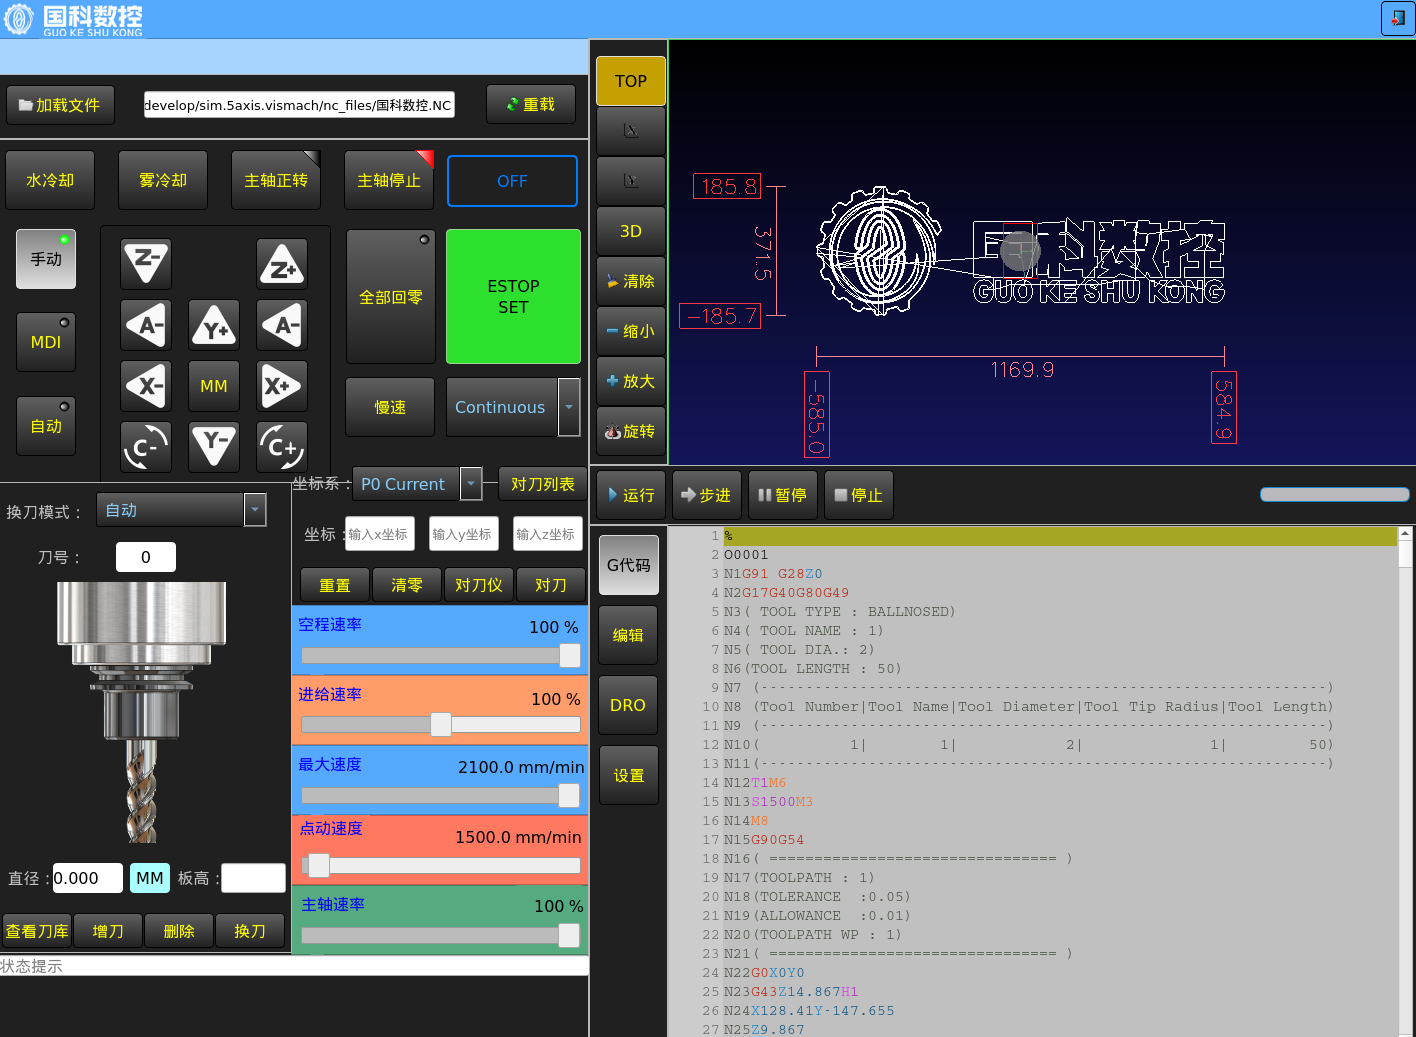Viewport: 1416px width, 1037px height.
Task: Jog X axis positive with X+
Action: pos(281,386)
